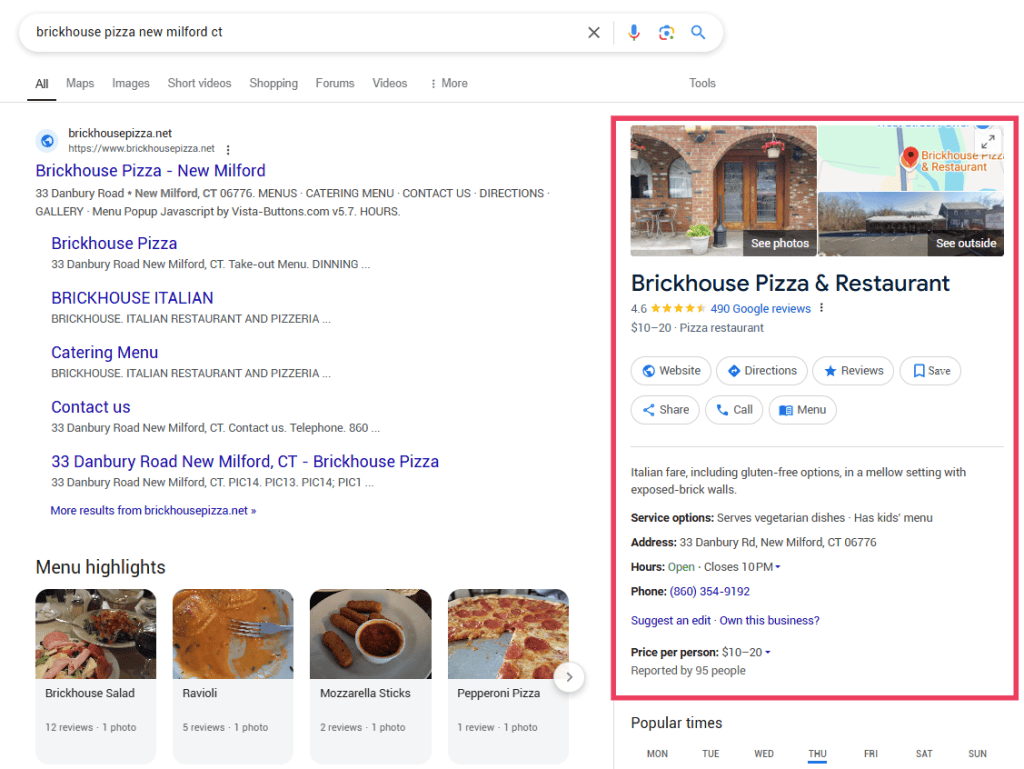Open the Short videos tab

tap(199, 84)
